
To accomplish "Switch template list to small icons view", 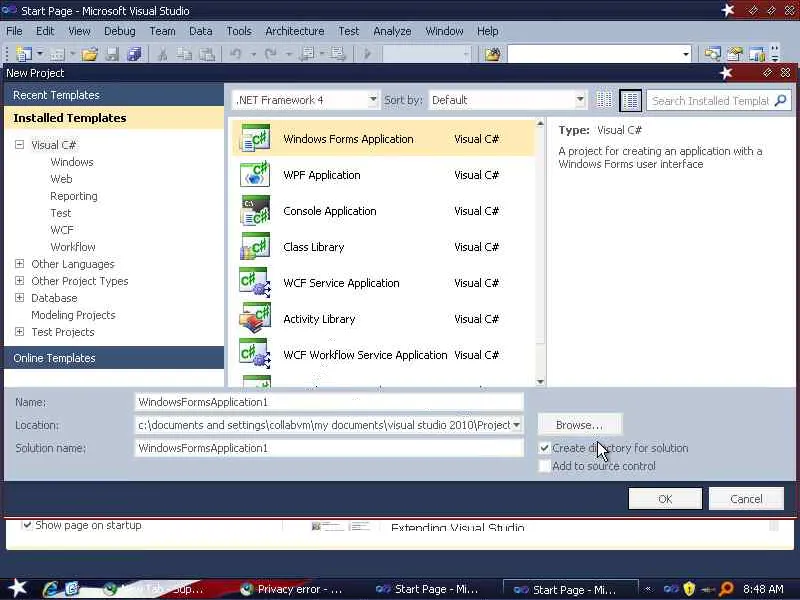I will (604, 100).
